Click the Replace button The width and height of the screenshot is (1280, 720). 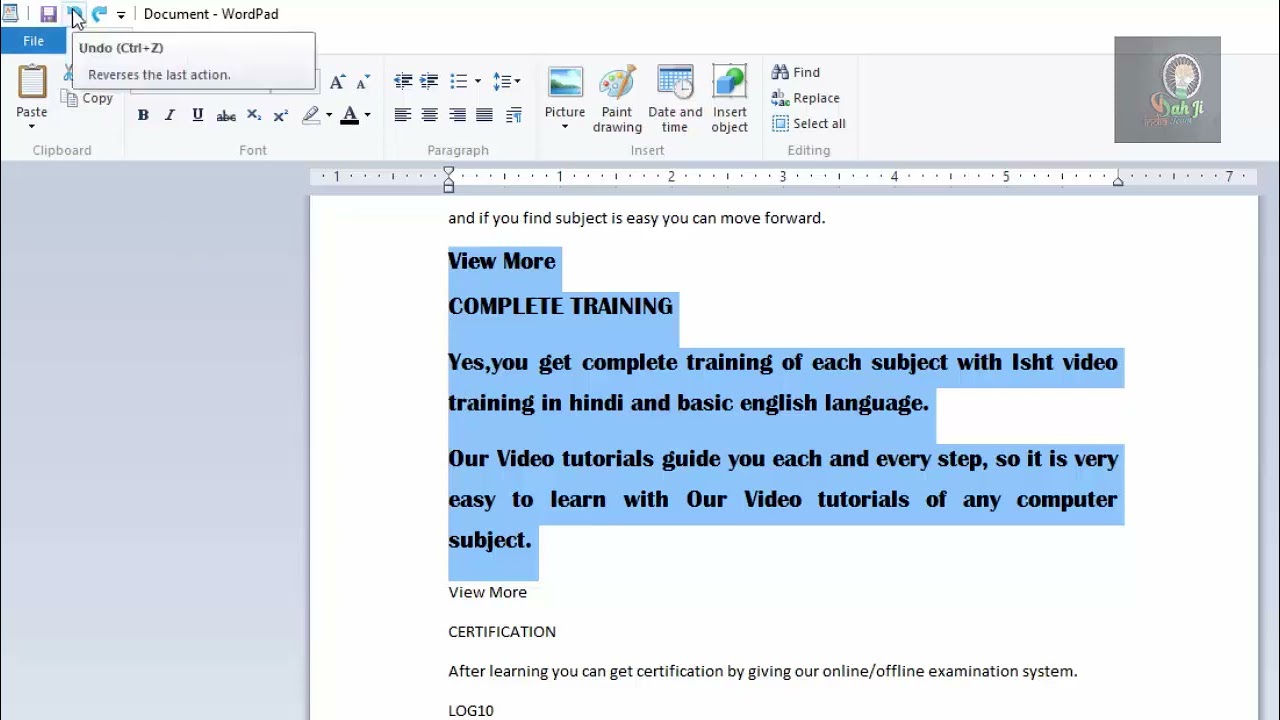pos(806,98)
